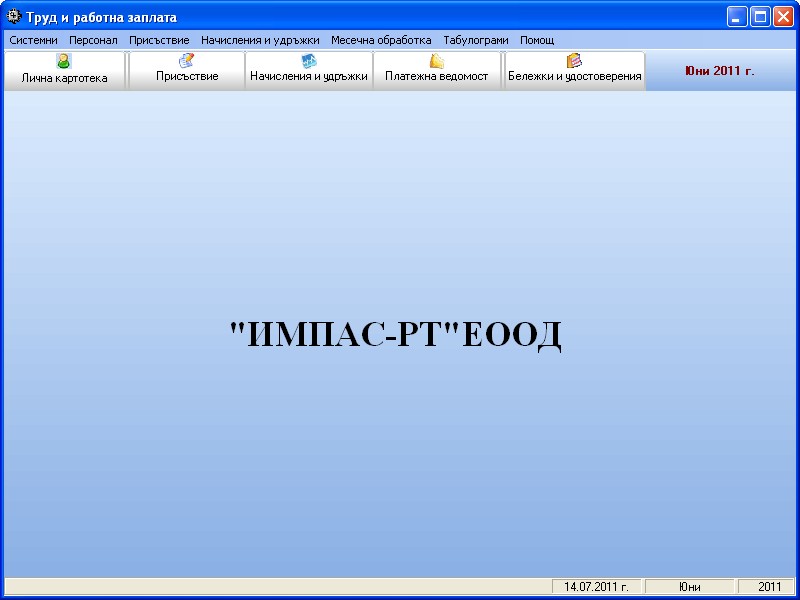Open the Помощ menu
The image size is (800, 600).
pos(537,40)
